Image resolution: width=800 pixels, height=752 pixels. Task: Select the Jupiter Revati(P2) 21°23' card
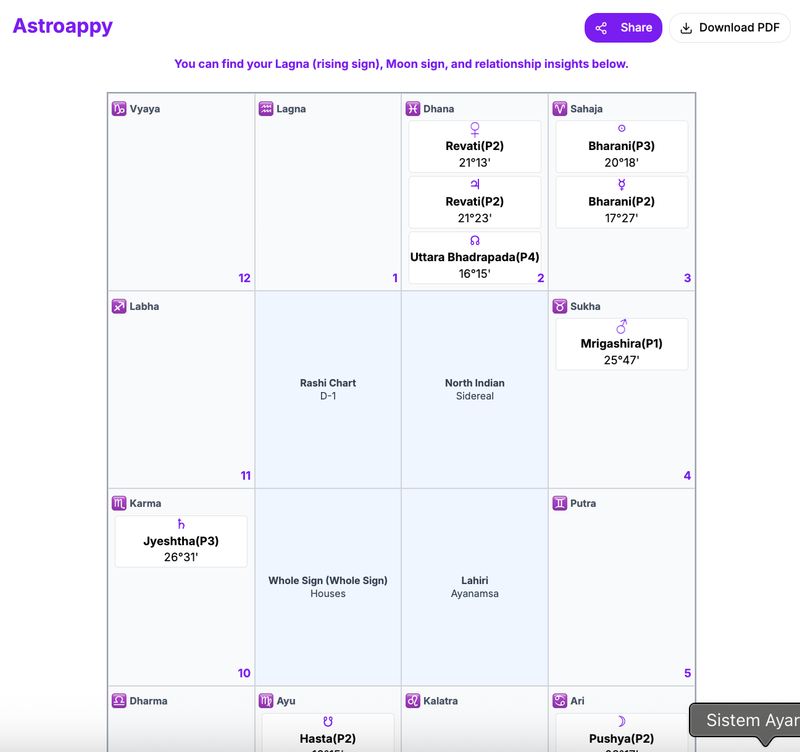pos(474,202)
